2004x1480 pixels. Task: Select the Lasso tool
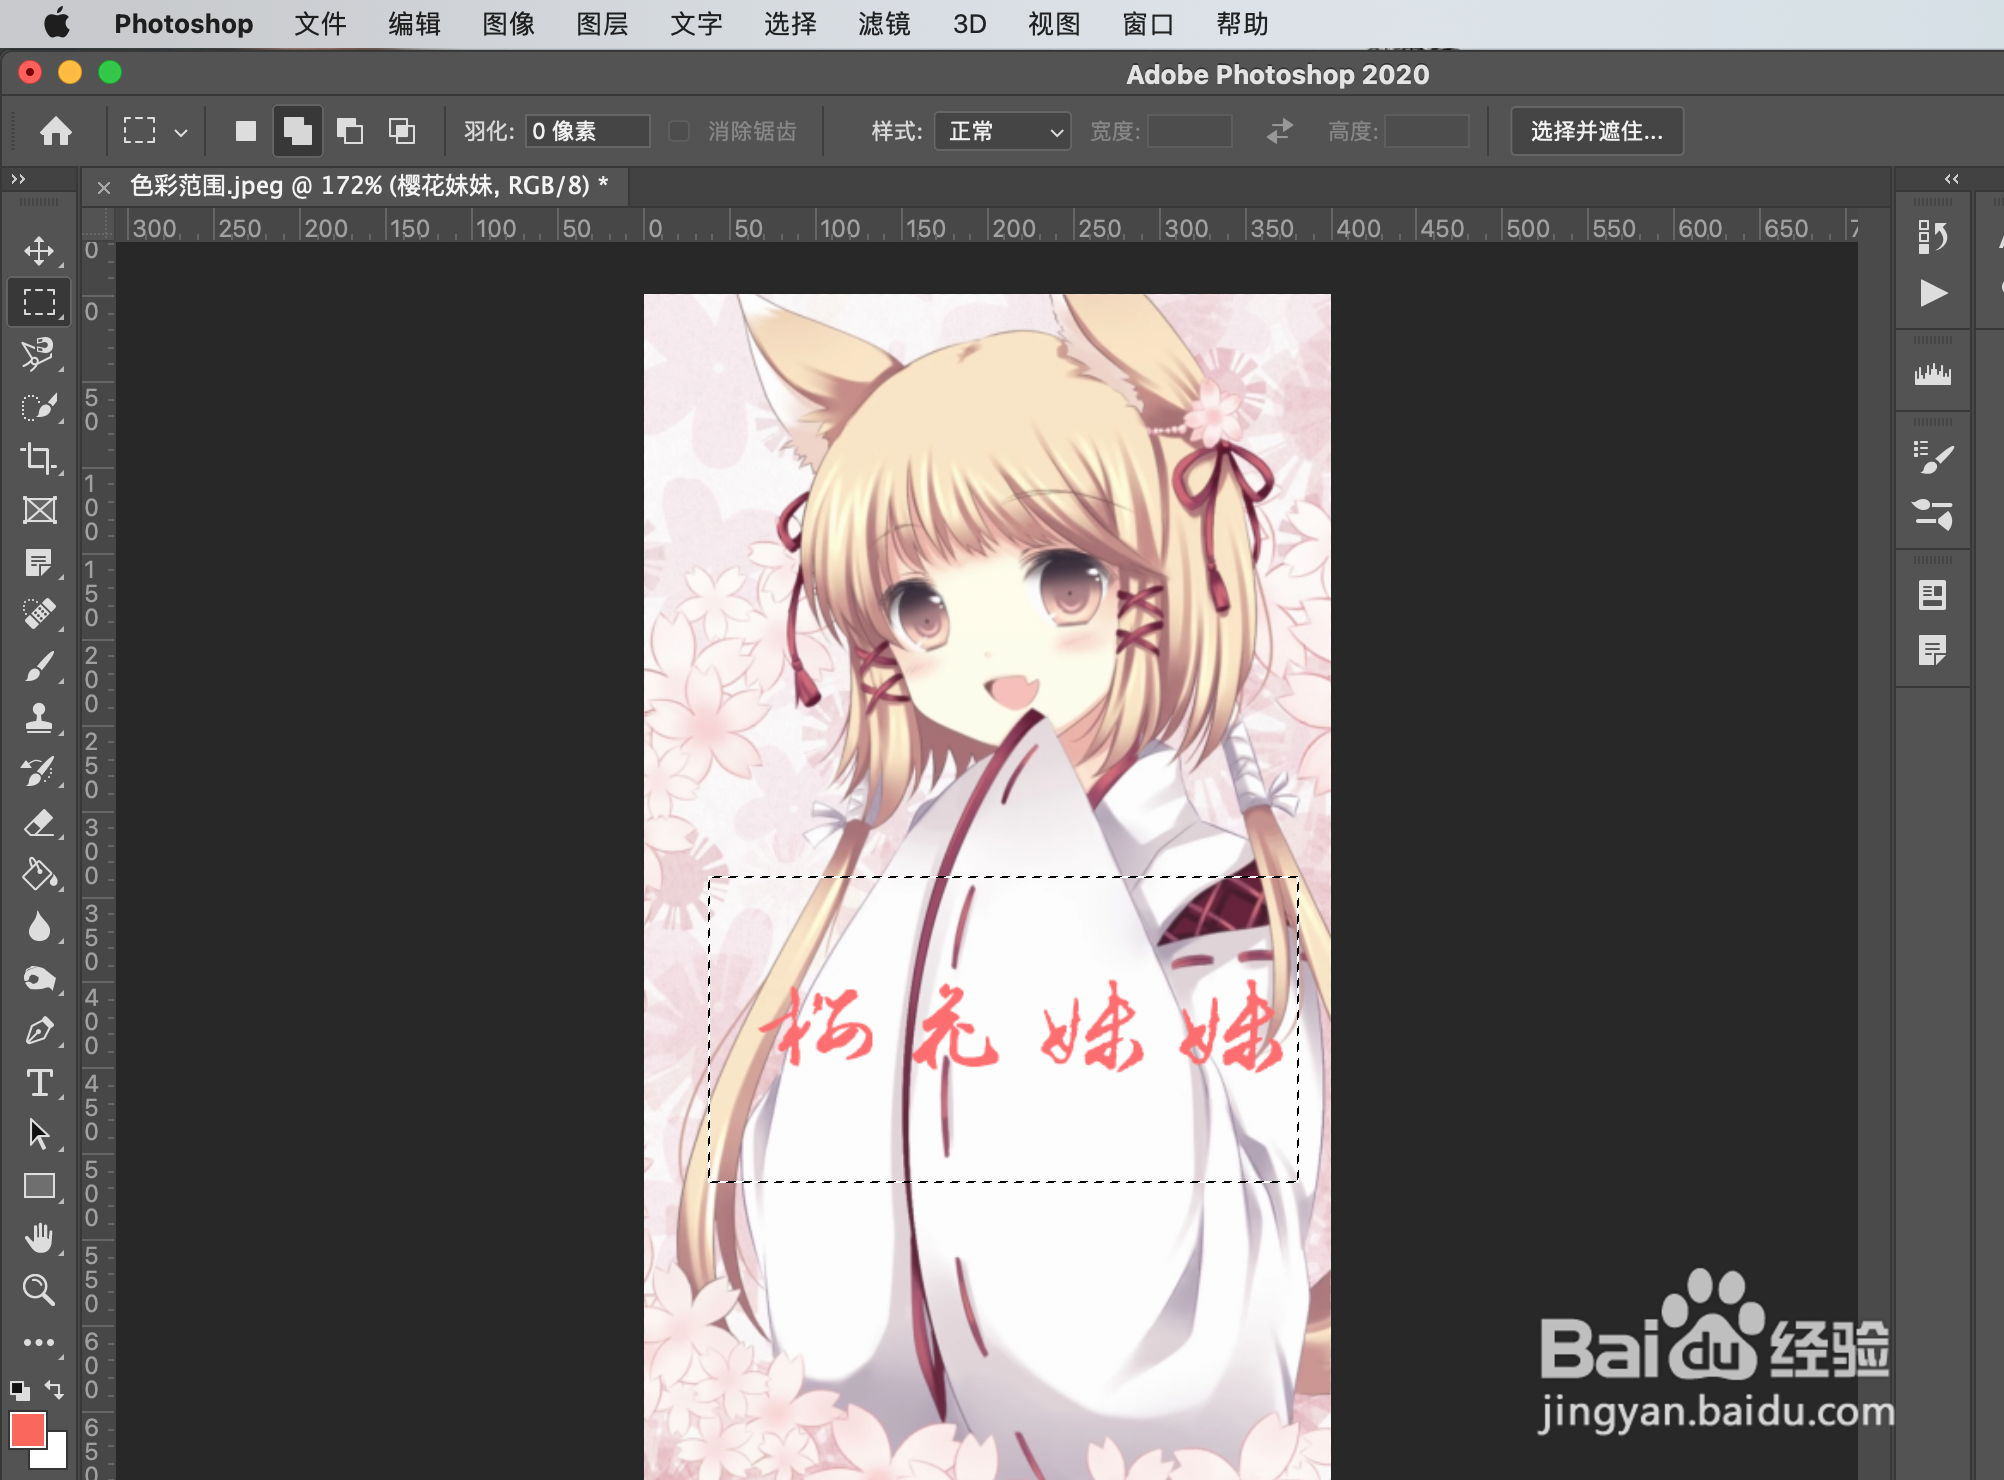[39, 354]
